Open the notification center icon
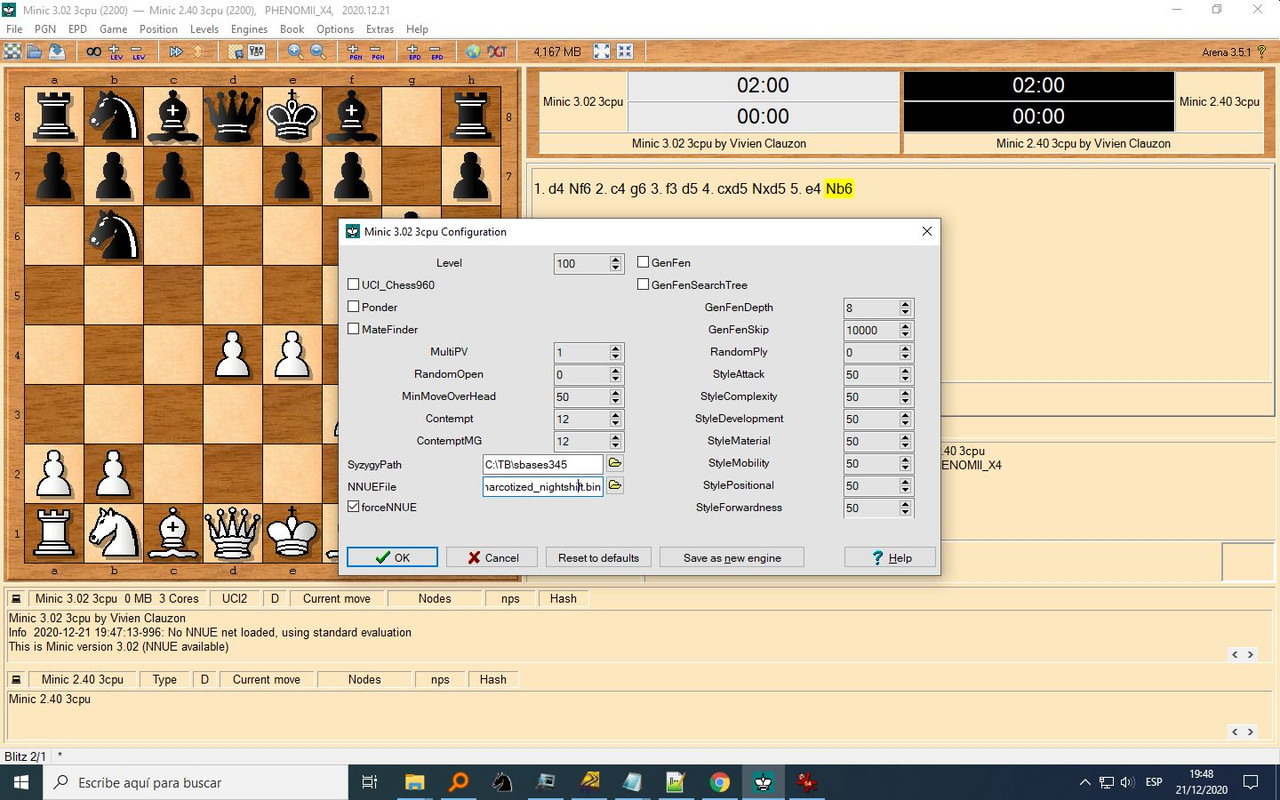The height and width of the screenshot is (800, 1280). [x=1250, y=782]
